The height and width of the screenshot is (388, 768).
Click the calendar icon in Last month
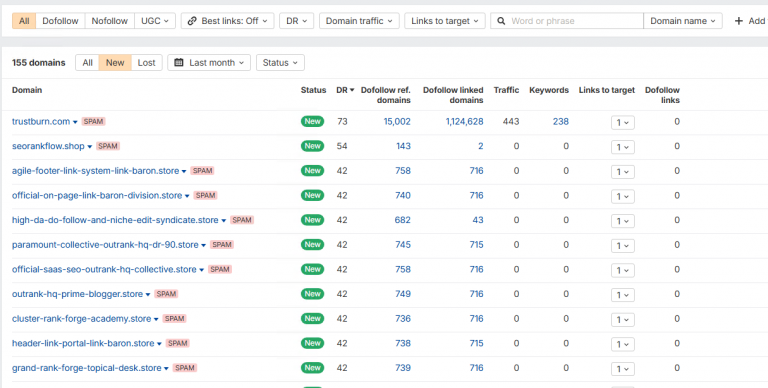click(x=179, y=63)
